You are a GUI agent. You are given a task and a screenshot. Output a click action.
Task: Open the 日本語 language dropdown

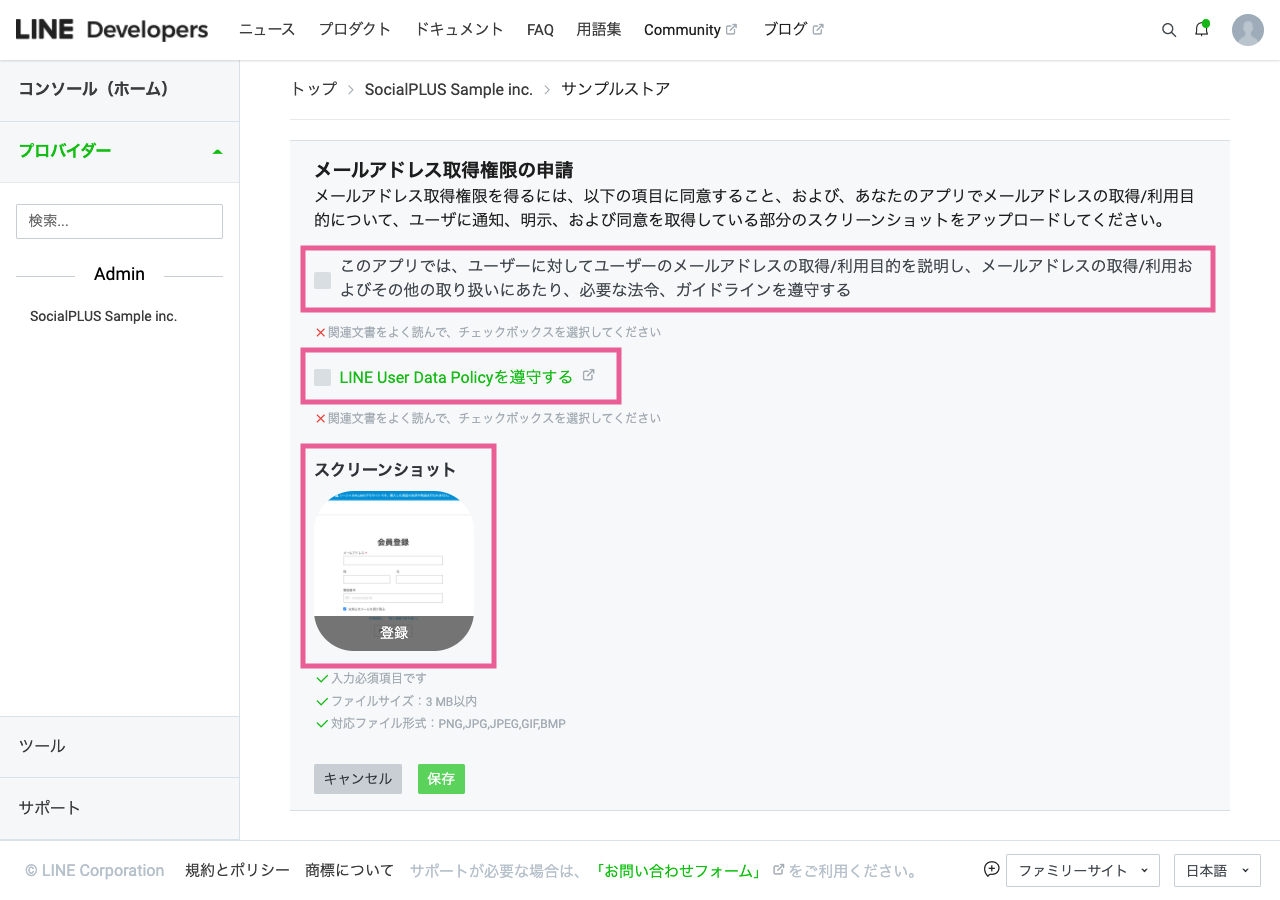1216,870
